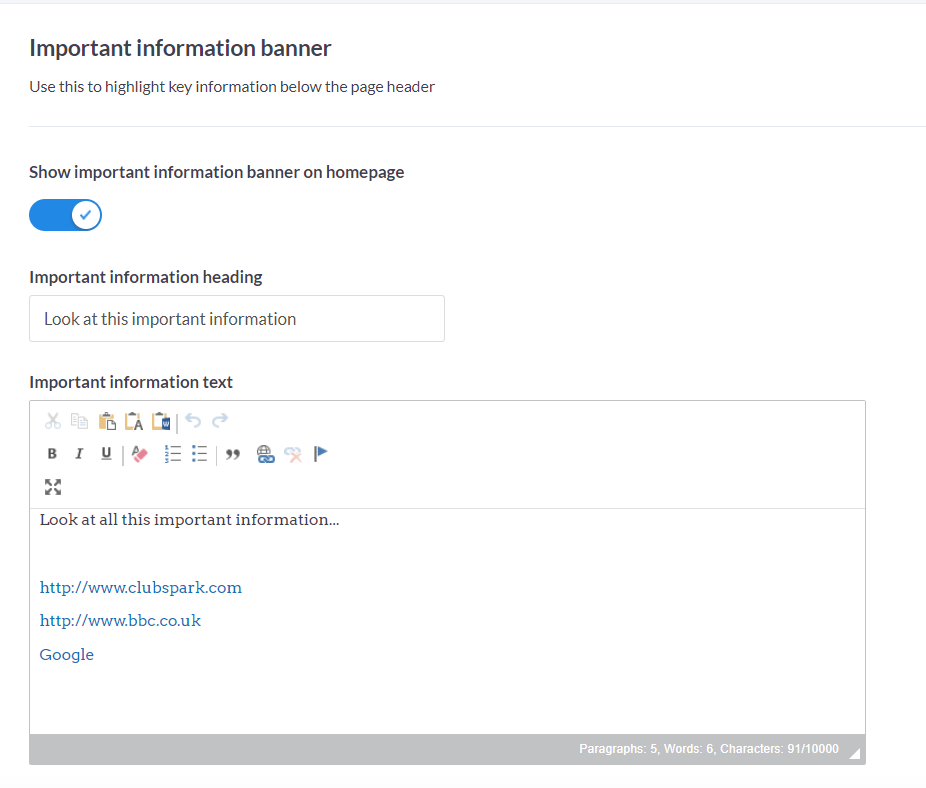This screenshot has width=926, height=788.
Task: Click the Google link in editor
Action: coord(67,654)
